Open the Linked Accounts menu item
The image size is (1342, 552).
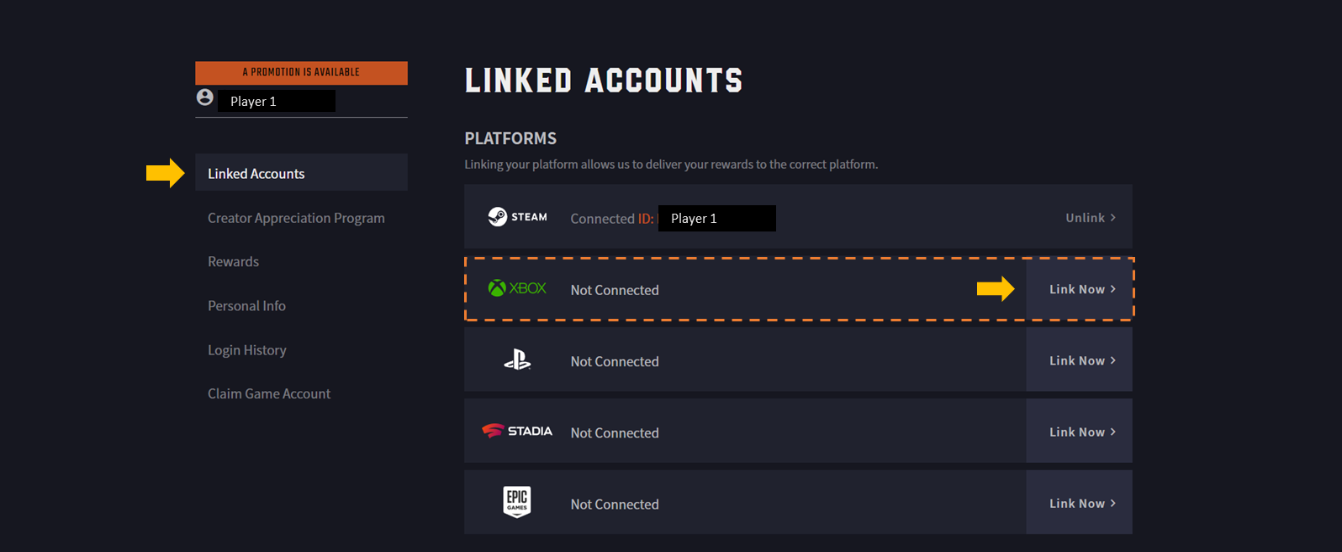click(256, 174)
